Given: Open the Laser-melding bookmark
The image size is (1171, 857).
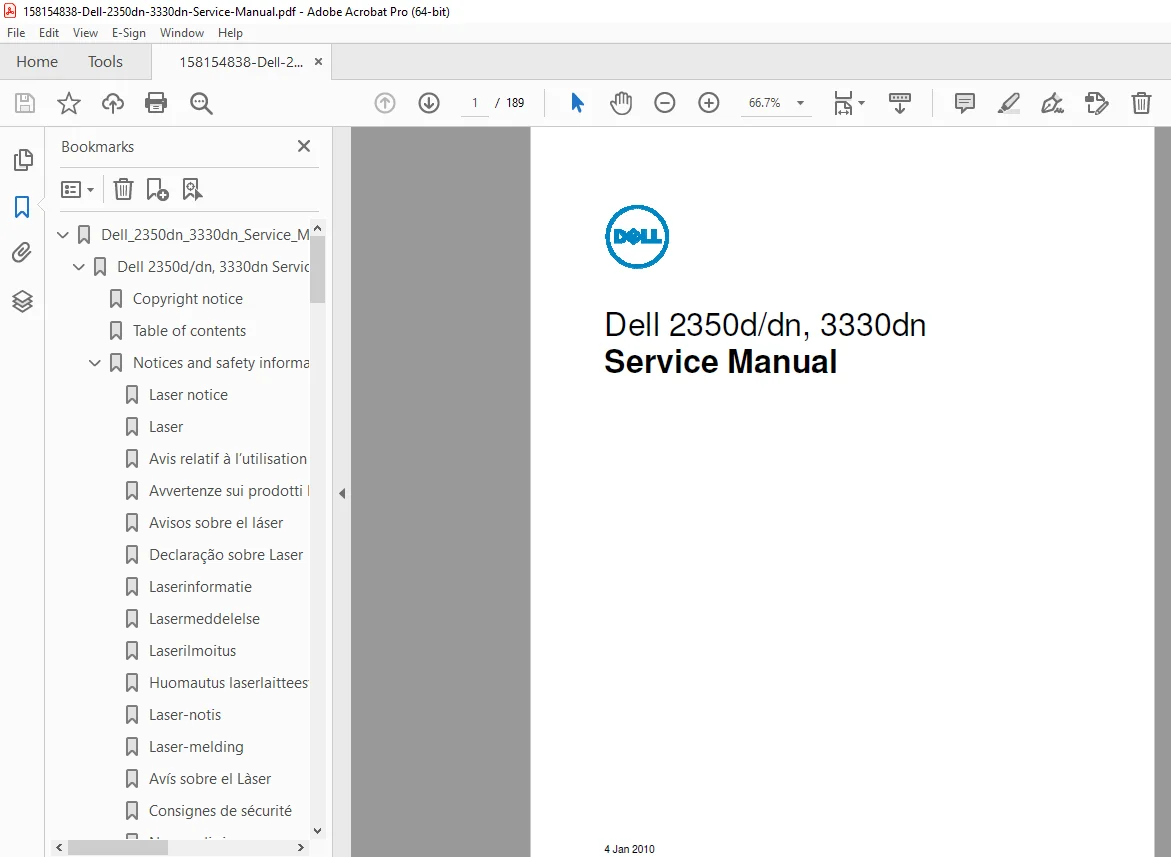Looking at the screenshot, I should (x=196, y=747).
